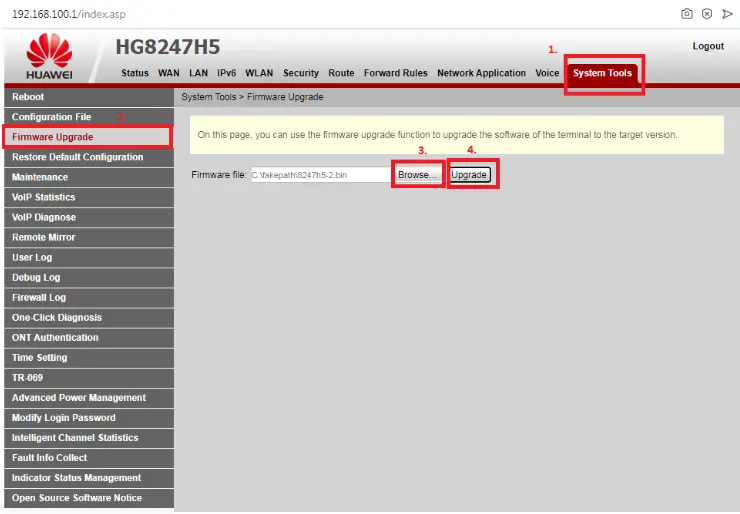View the User Log
Screen dimensions: 740x514
[x=89, y=257]
